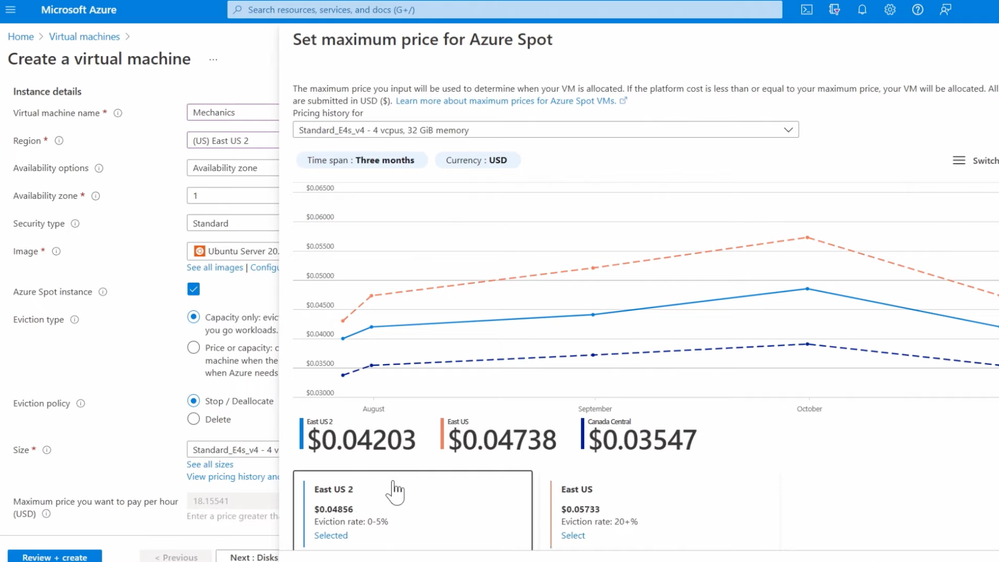Click the East US 2 blue legend swatch
This screenshot has width=999, height=562.
click(301, 434)
